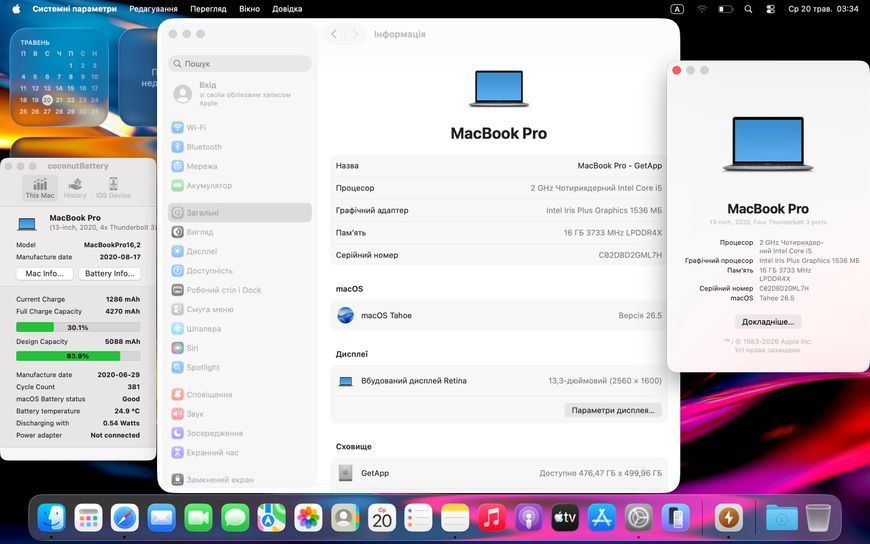Select Bluetooth in settings sidebar

(240, 147)
